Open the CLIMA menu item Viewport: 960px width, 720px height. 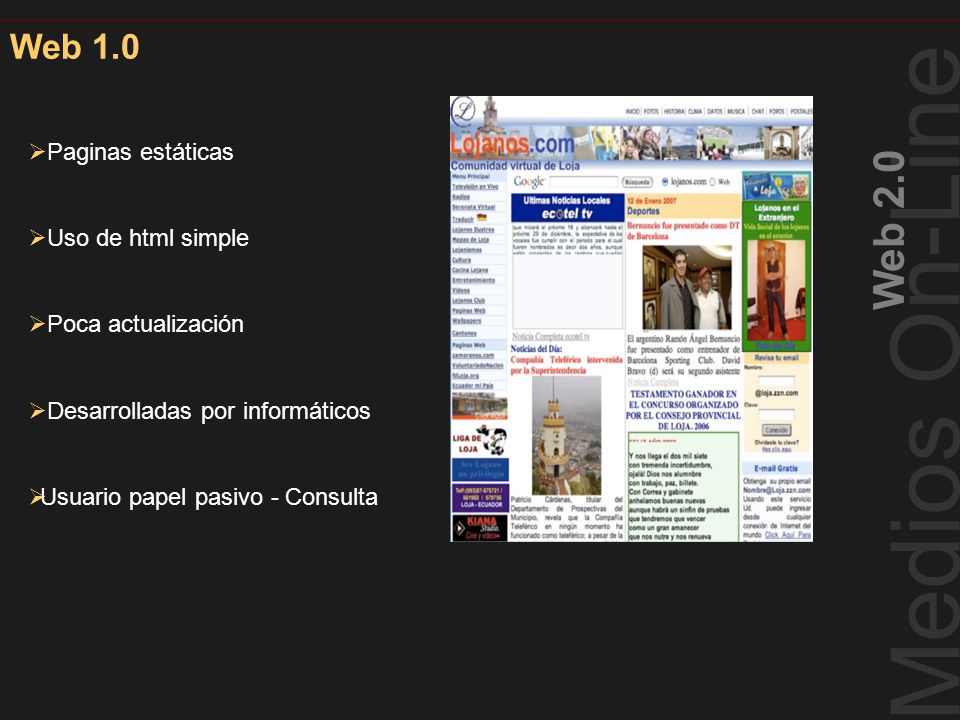pyautogui.click(x=695, y=111)
